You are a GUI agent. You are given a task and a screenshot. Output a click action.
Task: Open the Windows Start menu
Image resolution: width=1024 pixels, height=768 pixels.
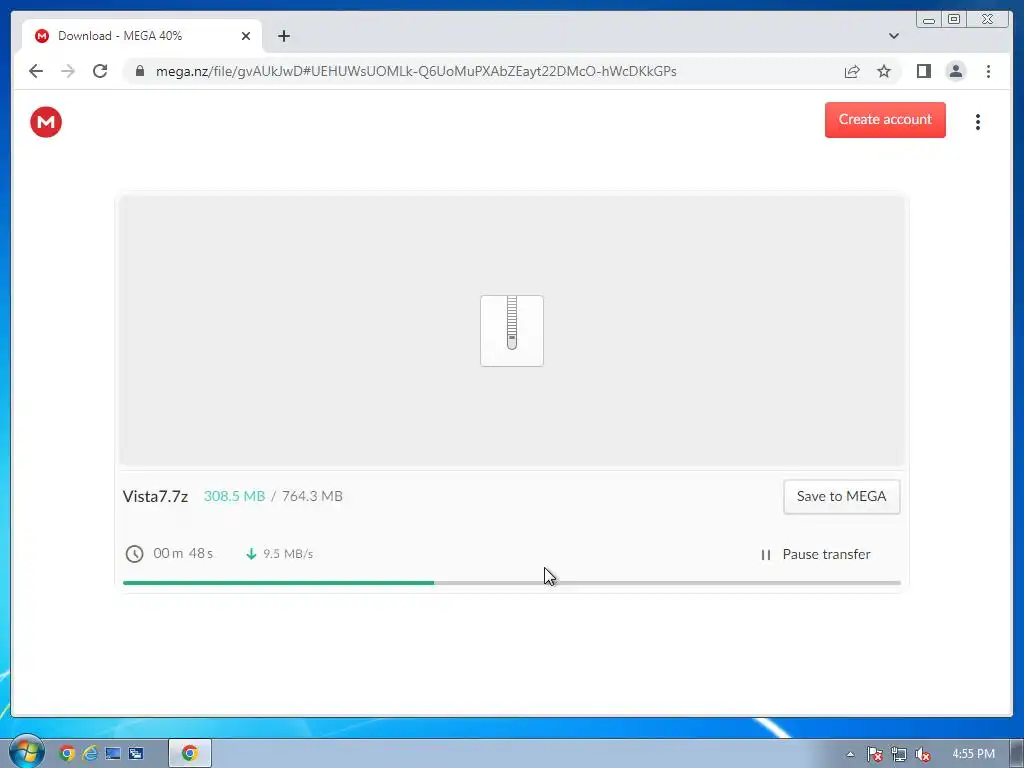[26, 752]
